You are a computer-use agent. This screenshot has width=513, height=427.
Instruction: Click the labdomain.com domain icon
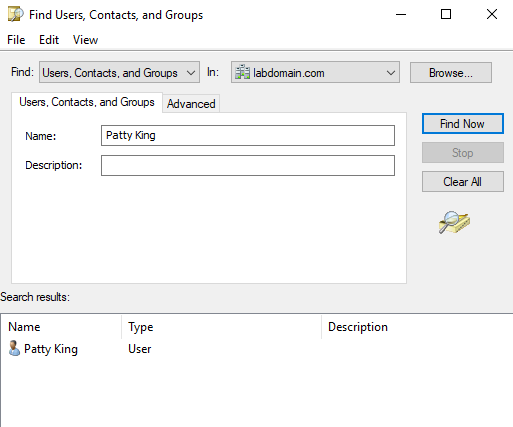242,72
